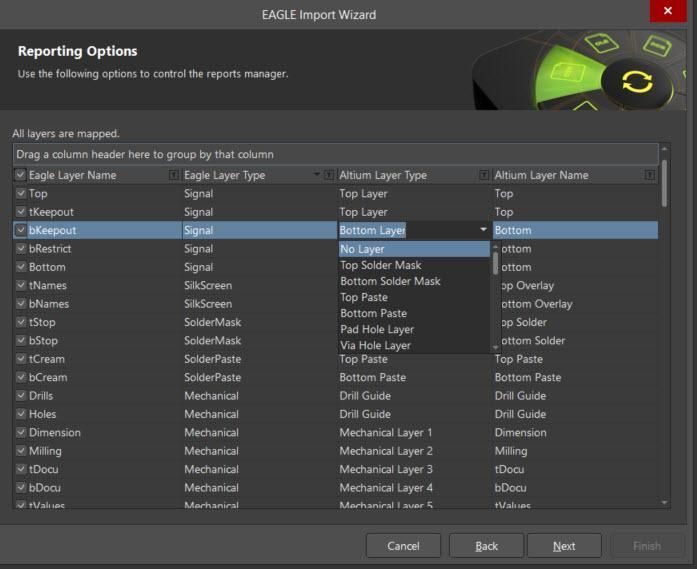Toggle the select-all checkbox in header row
697x569 pixels.
click(x=20, y=175)
